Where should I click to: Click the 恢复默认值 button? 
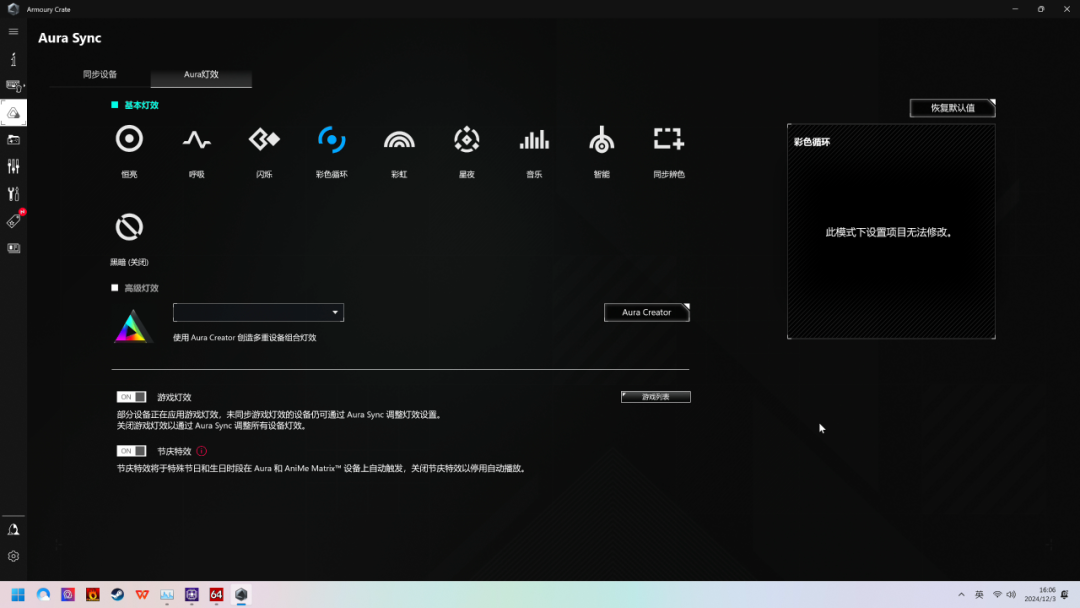pos(952,108)
